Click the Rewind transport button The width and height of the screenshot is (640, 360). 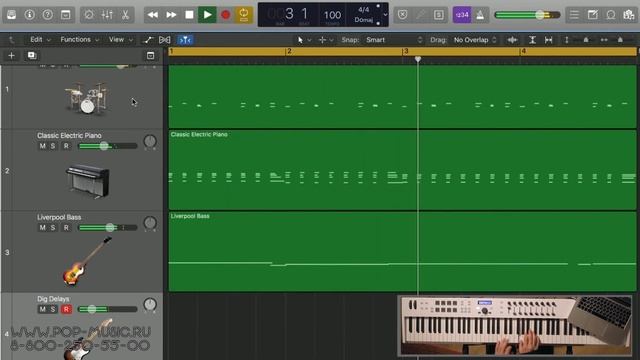click(x=153, y=15)
